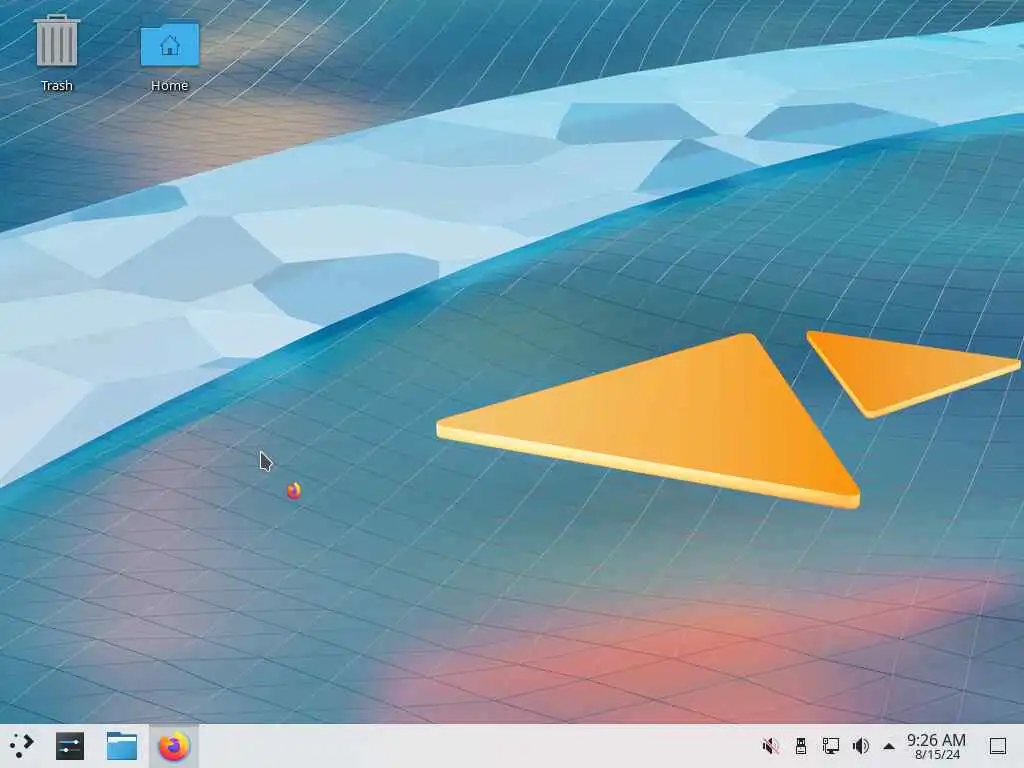Open the removable USB devices tray icon

[801, 746]
